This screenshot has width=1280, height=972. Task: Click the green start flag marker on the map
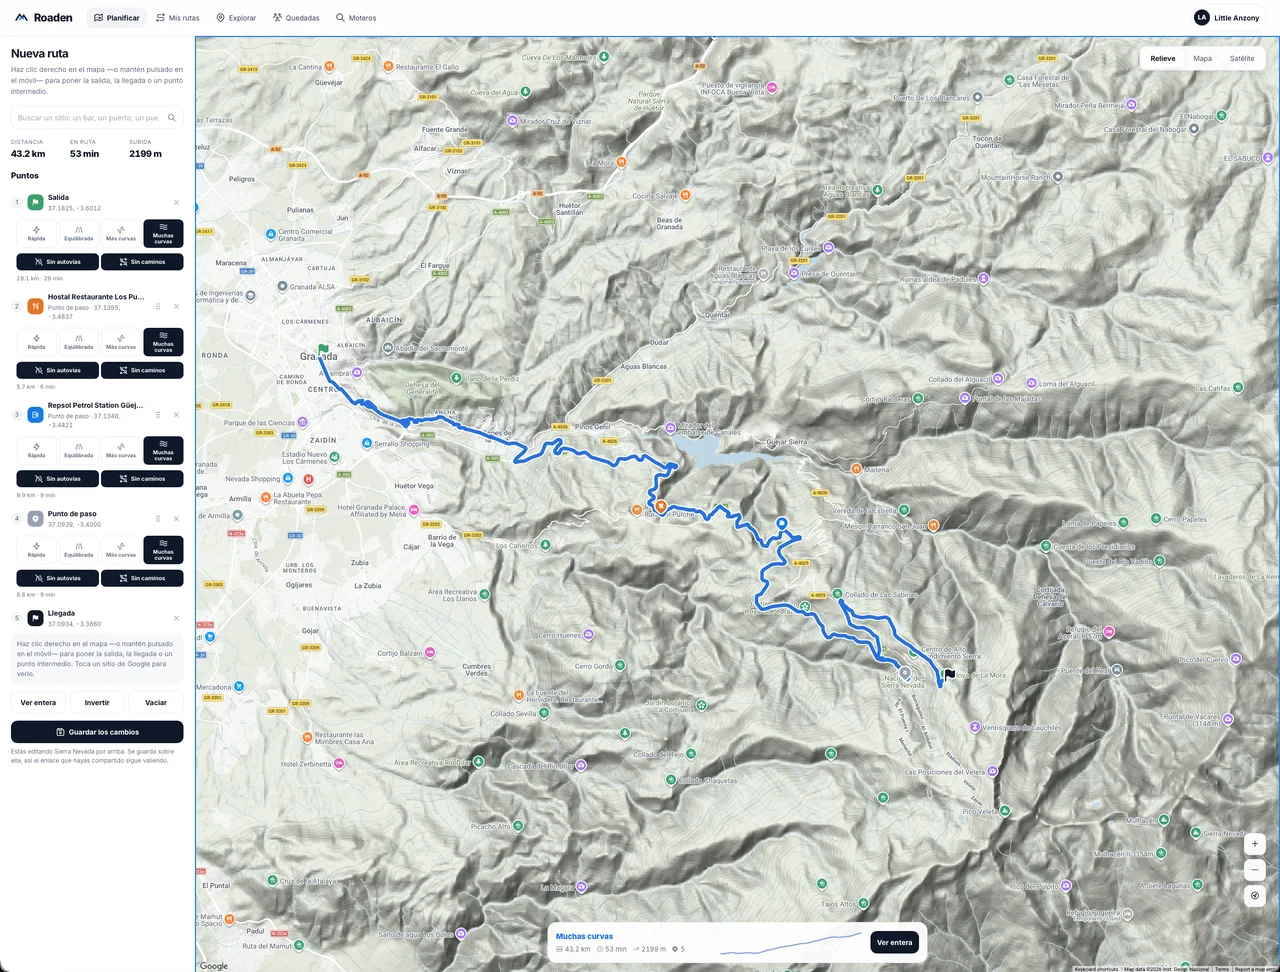tap(323, 350)
